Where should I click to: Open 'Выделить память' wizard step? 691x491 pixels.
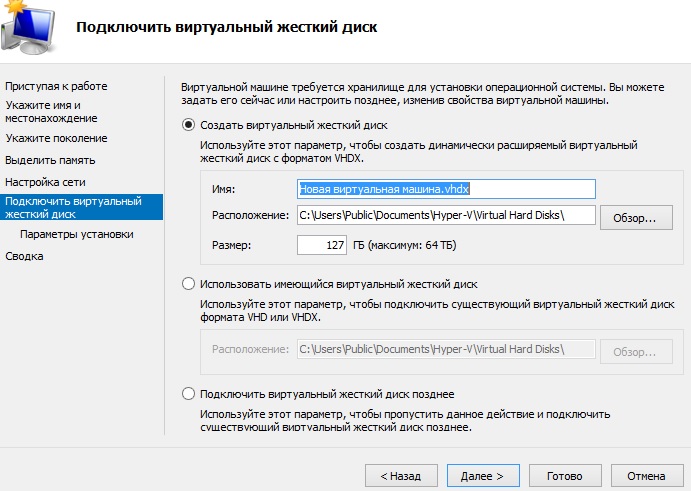pyautogui.click(x=50, y=160)
